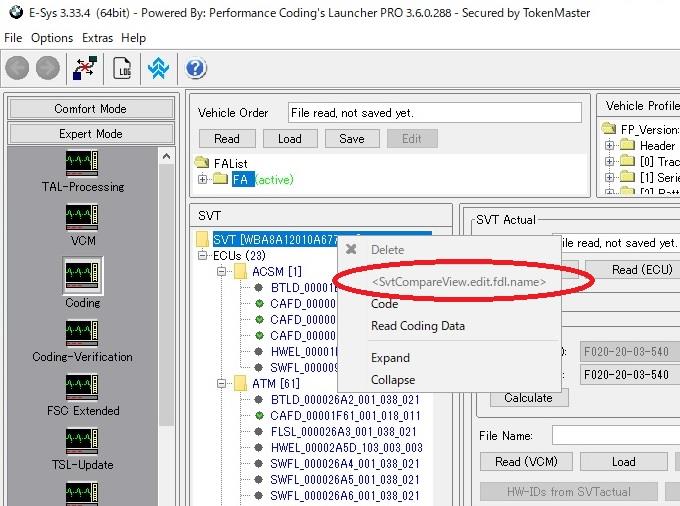
Task: Open the File menu
Action: pos(13,38)
